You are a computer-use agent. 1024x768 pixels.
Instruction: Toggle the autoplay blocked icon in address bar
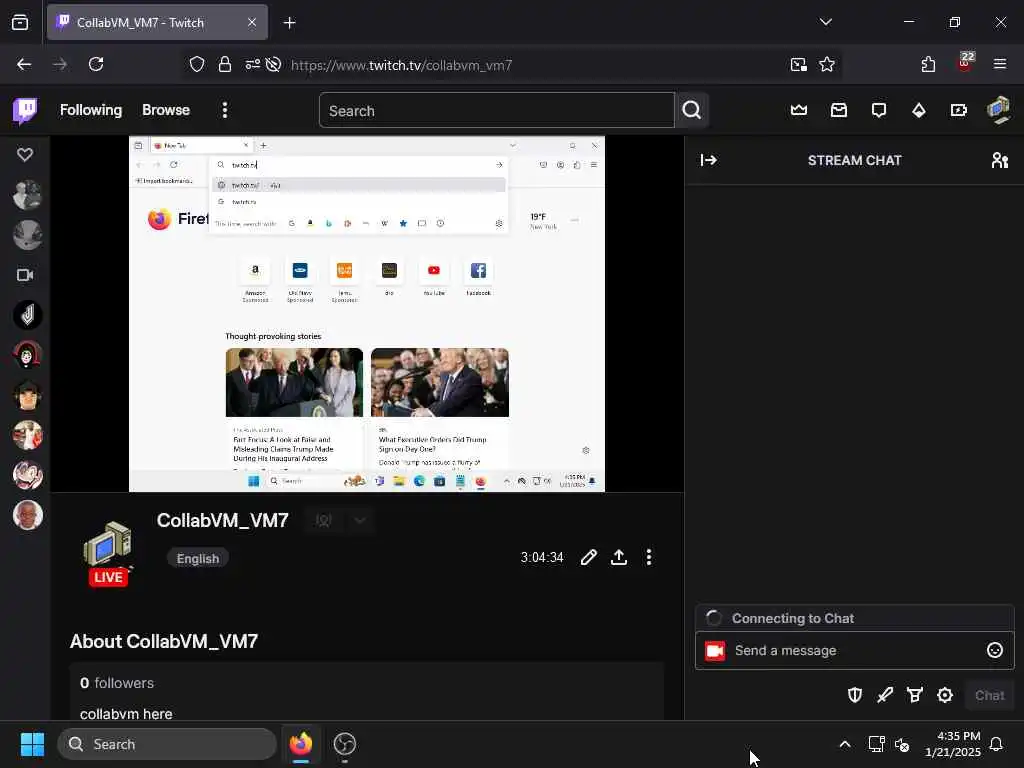click(274, 64)
